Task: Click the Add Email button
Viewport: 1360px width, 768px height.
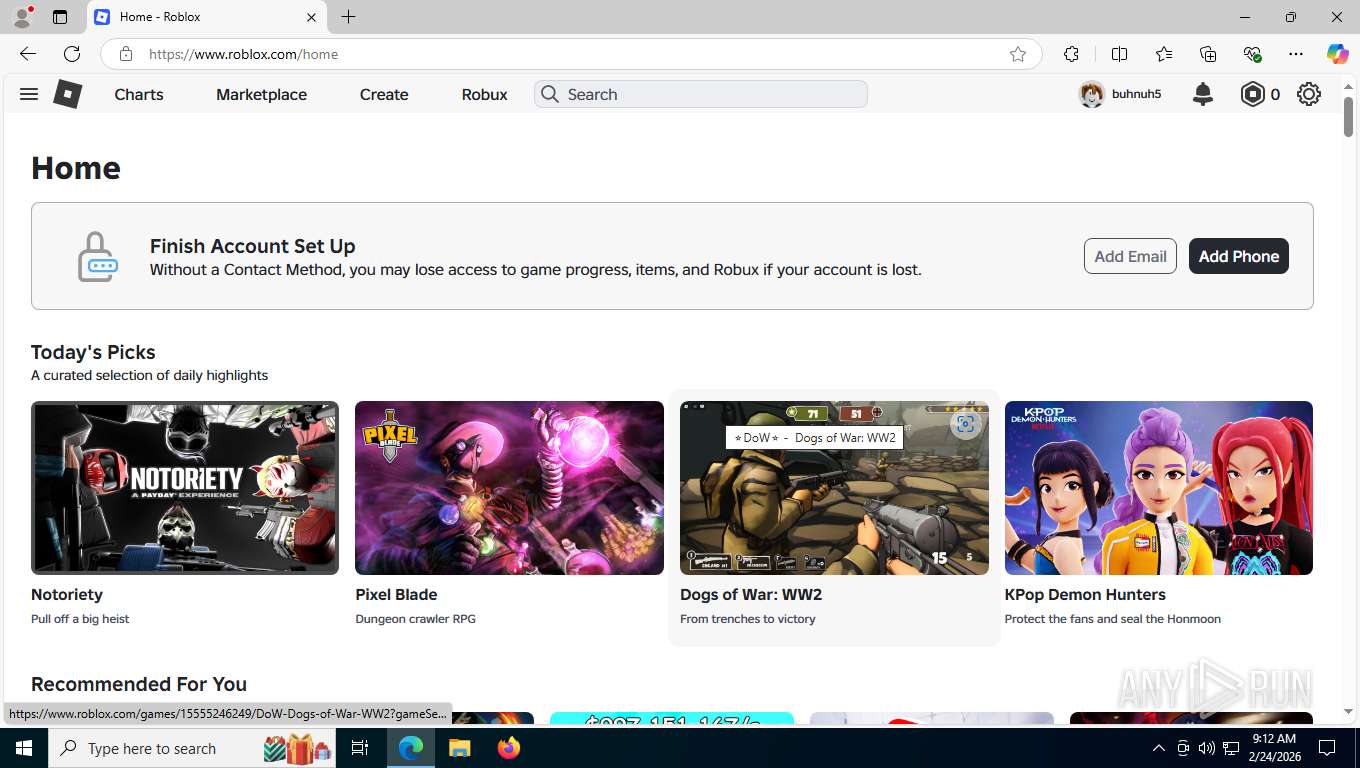Action: coord(1130,256)
